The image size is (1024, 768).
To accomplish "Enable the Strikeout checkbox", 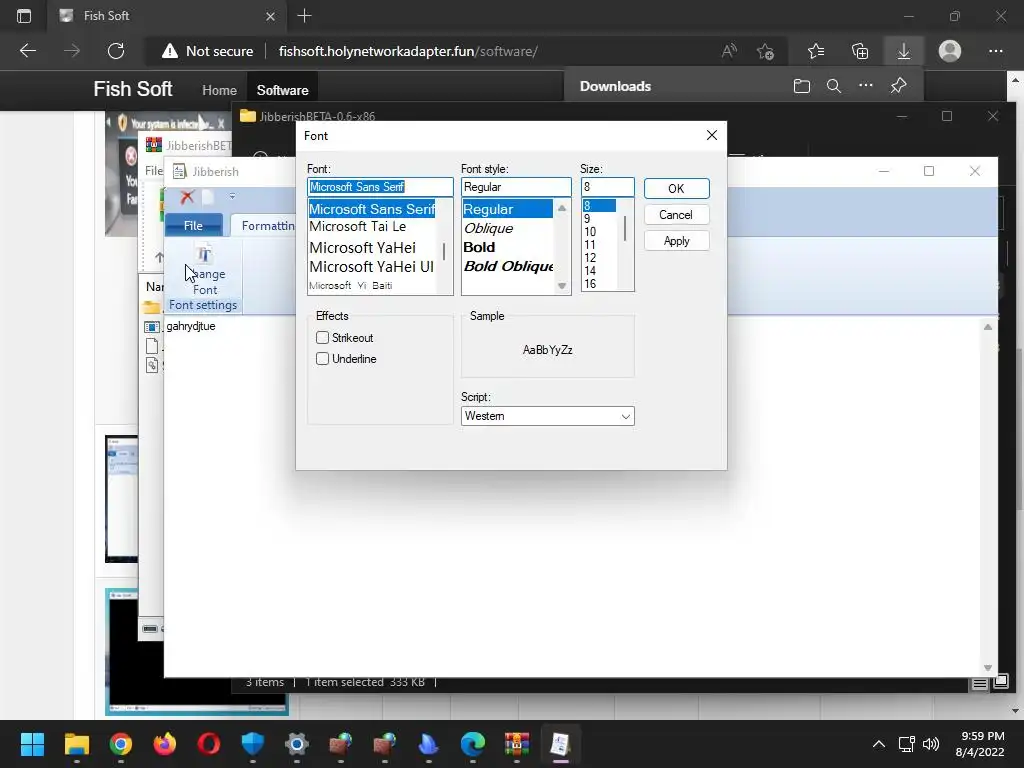I will 322,338.
